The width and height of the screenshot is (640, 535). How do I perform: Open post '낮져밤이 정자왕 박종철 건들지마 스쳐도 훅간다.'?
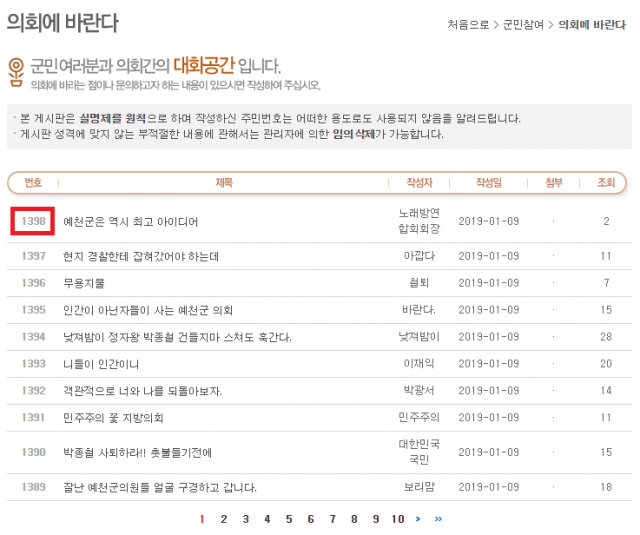point(177,337)
